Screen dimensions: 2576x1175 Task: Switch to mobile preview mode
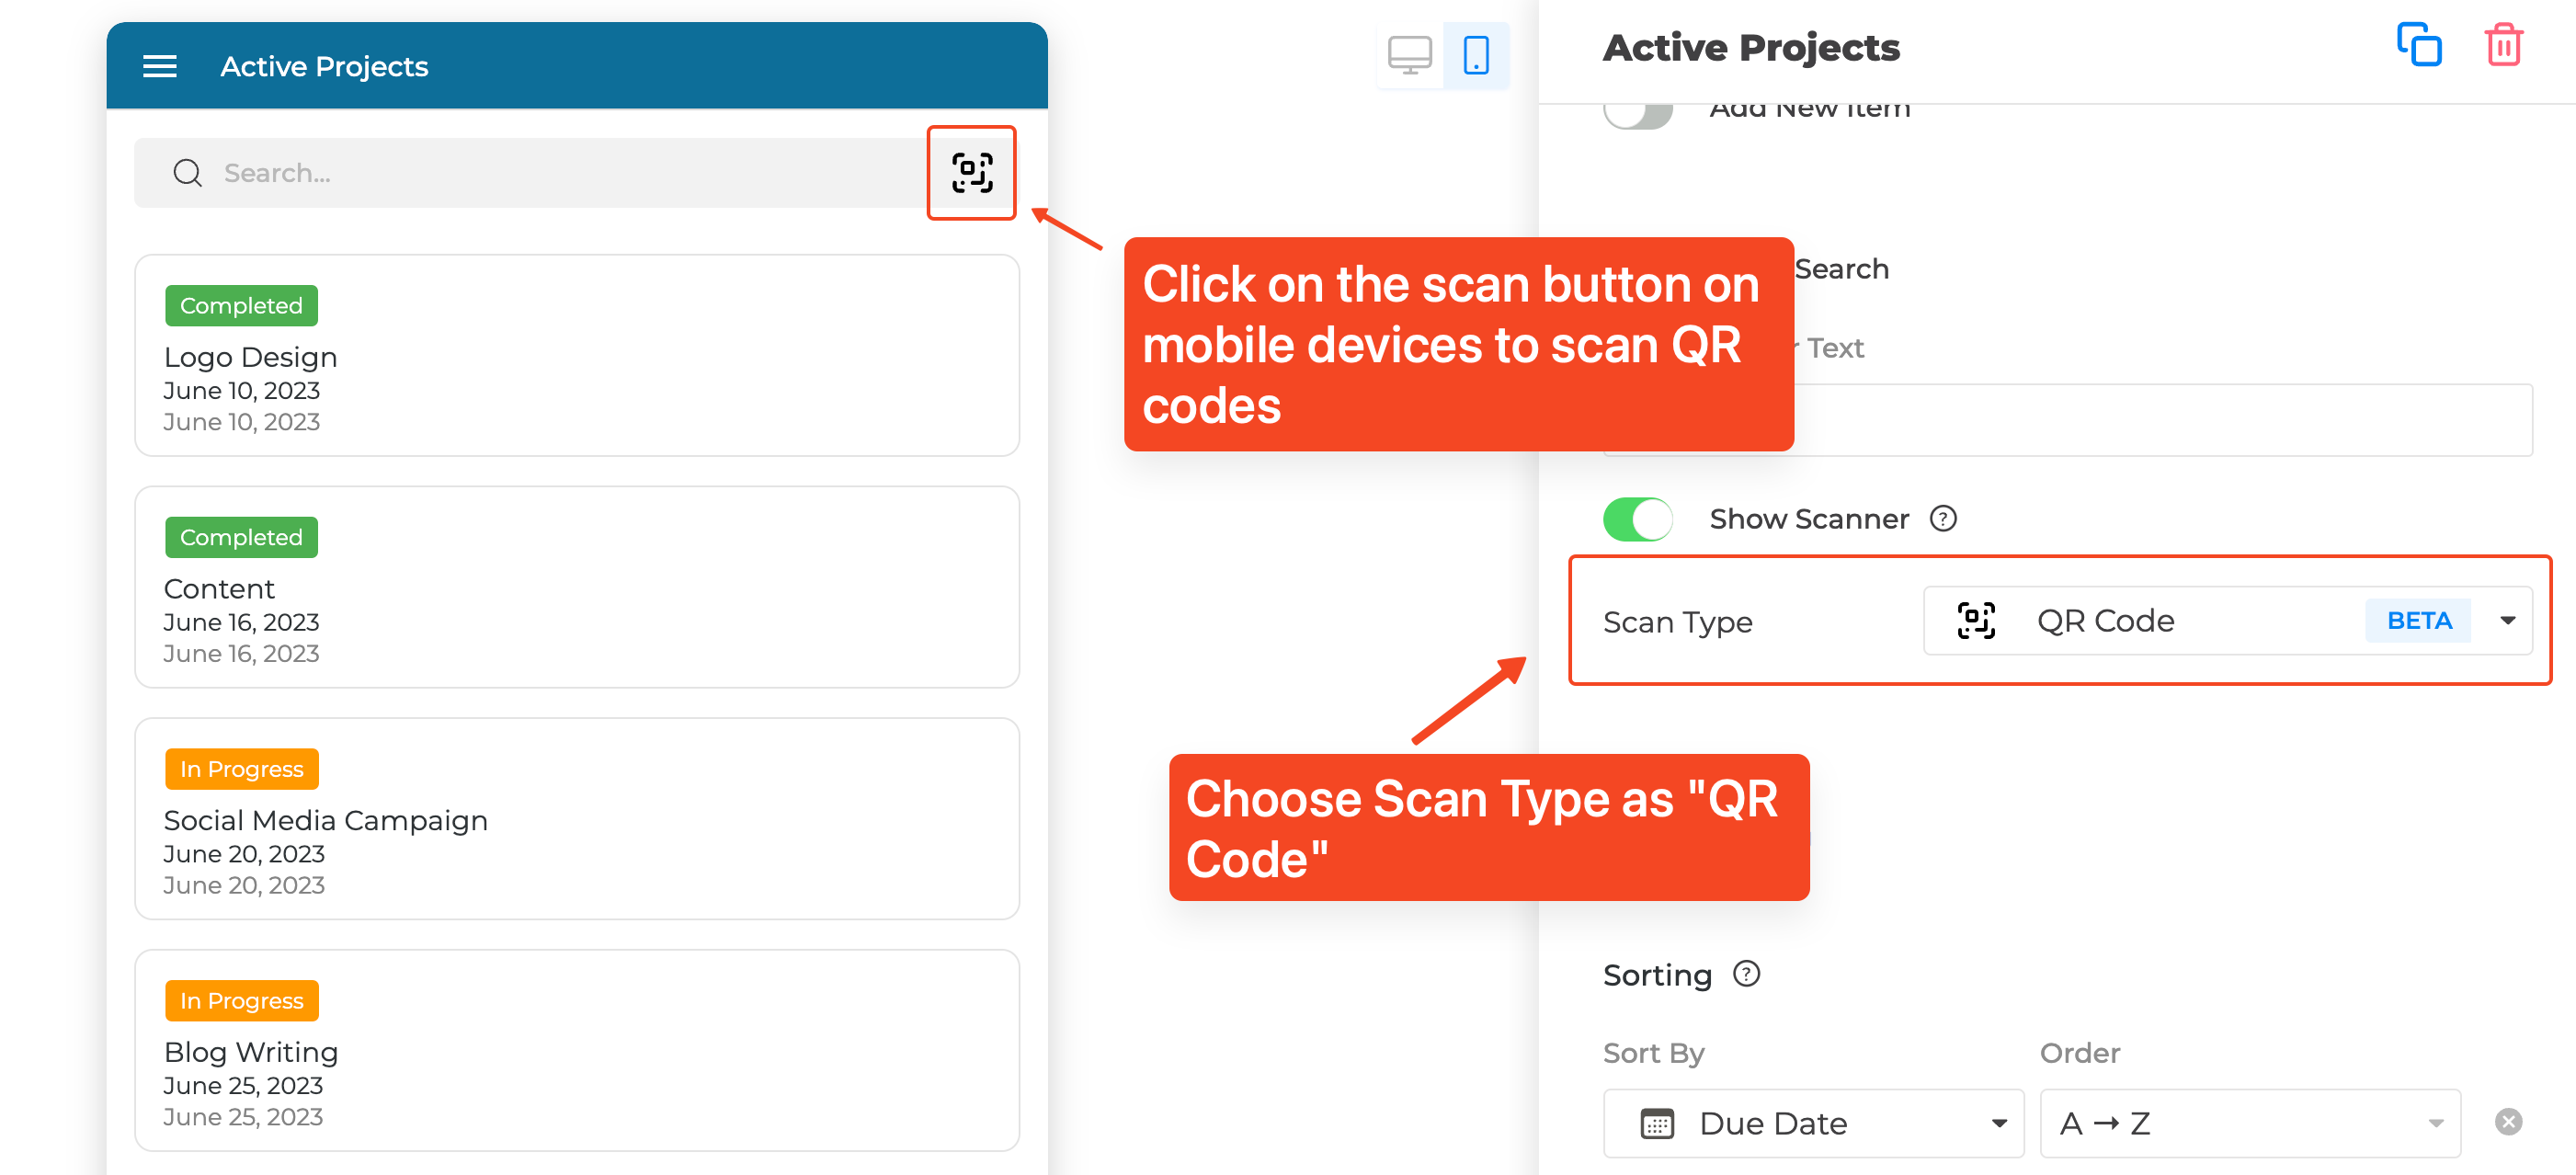pos(1476,56)
